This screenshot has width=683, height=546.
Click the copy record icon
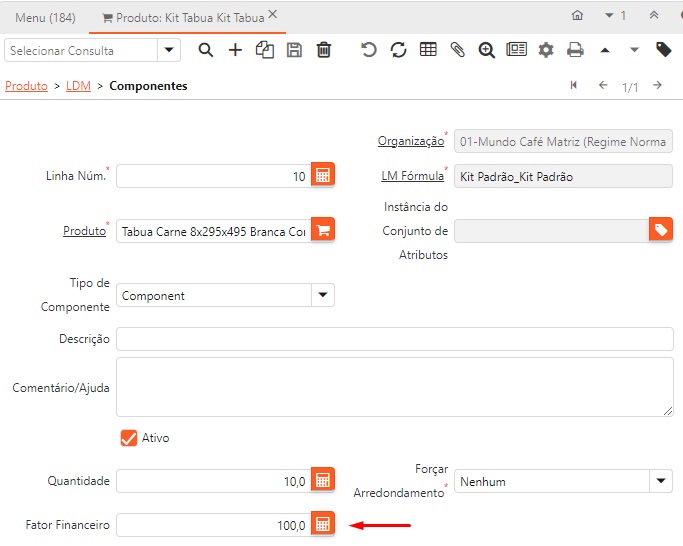click(x=264, y=50)
